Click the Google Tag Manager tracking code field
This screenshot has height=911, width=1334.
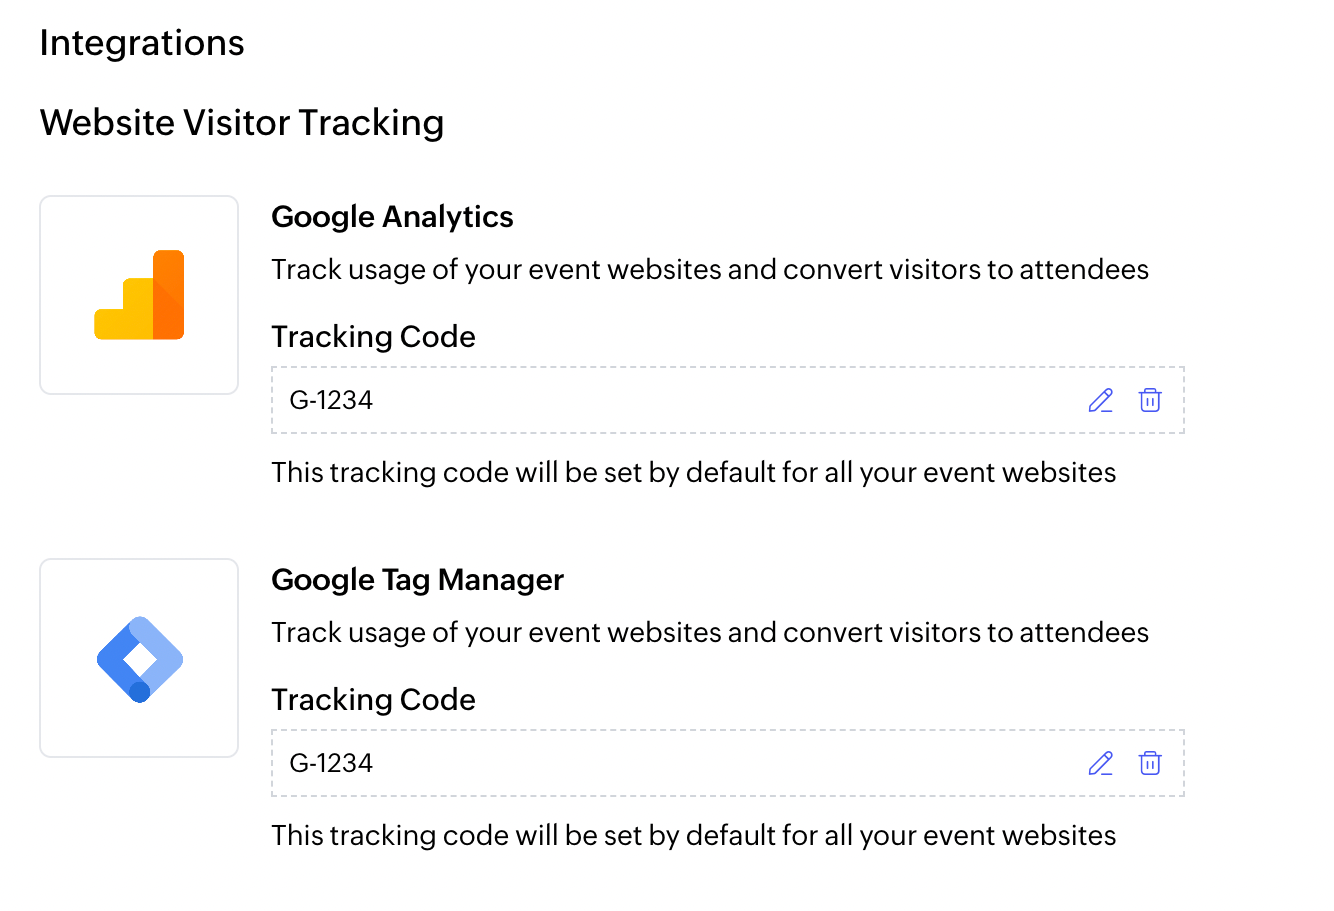coord(680,764)
